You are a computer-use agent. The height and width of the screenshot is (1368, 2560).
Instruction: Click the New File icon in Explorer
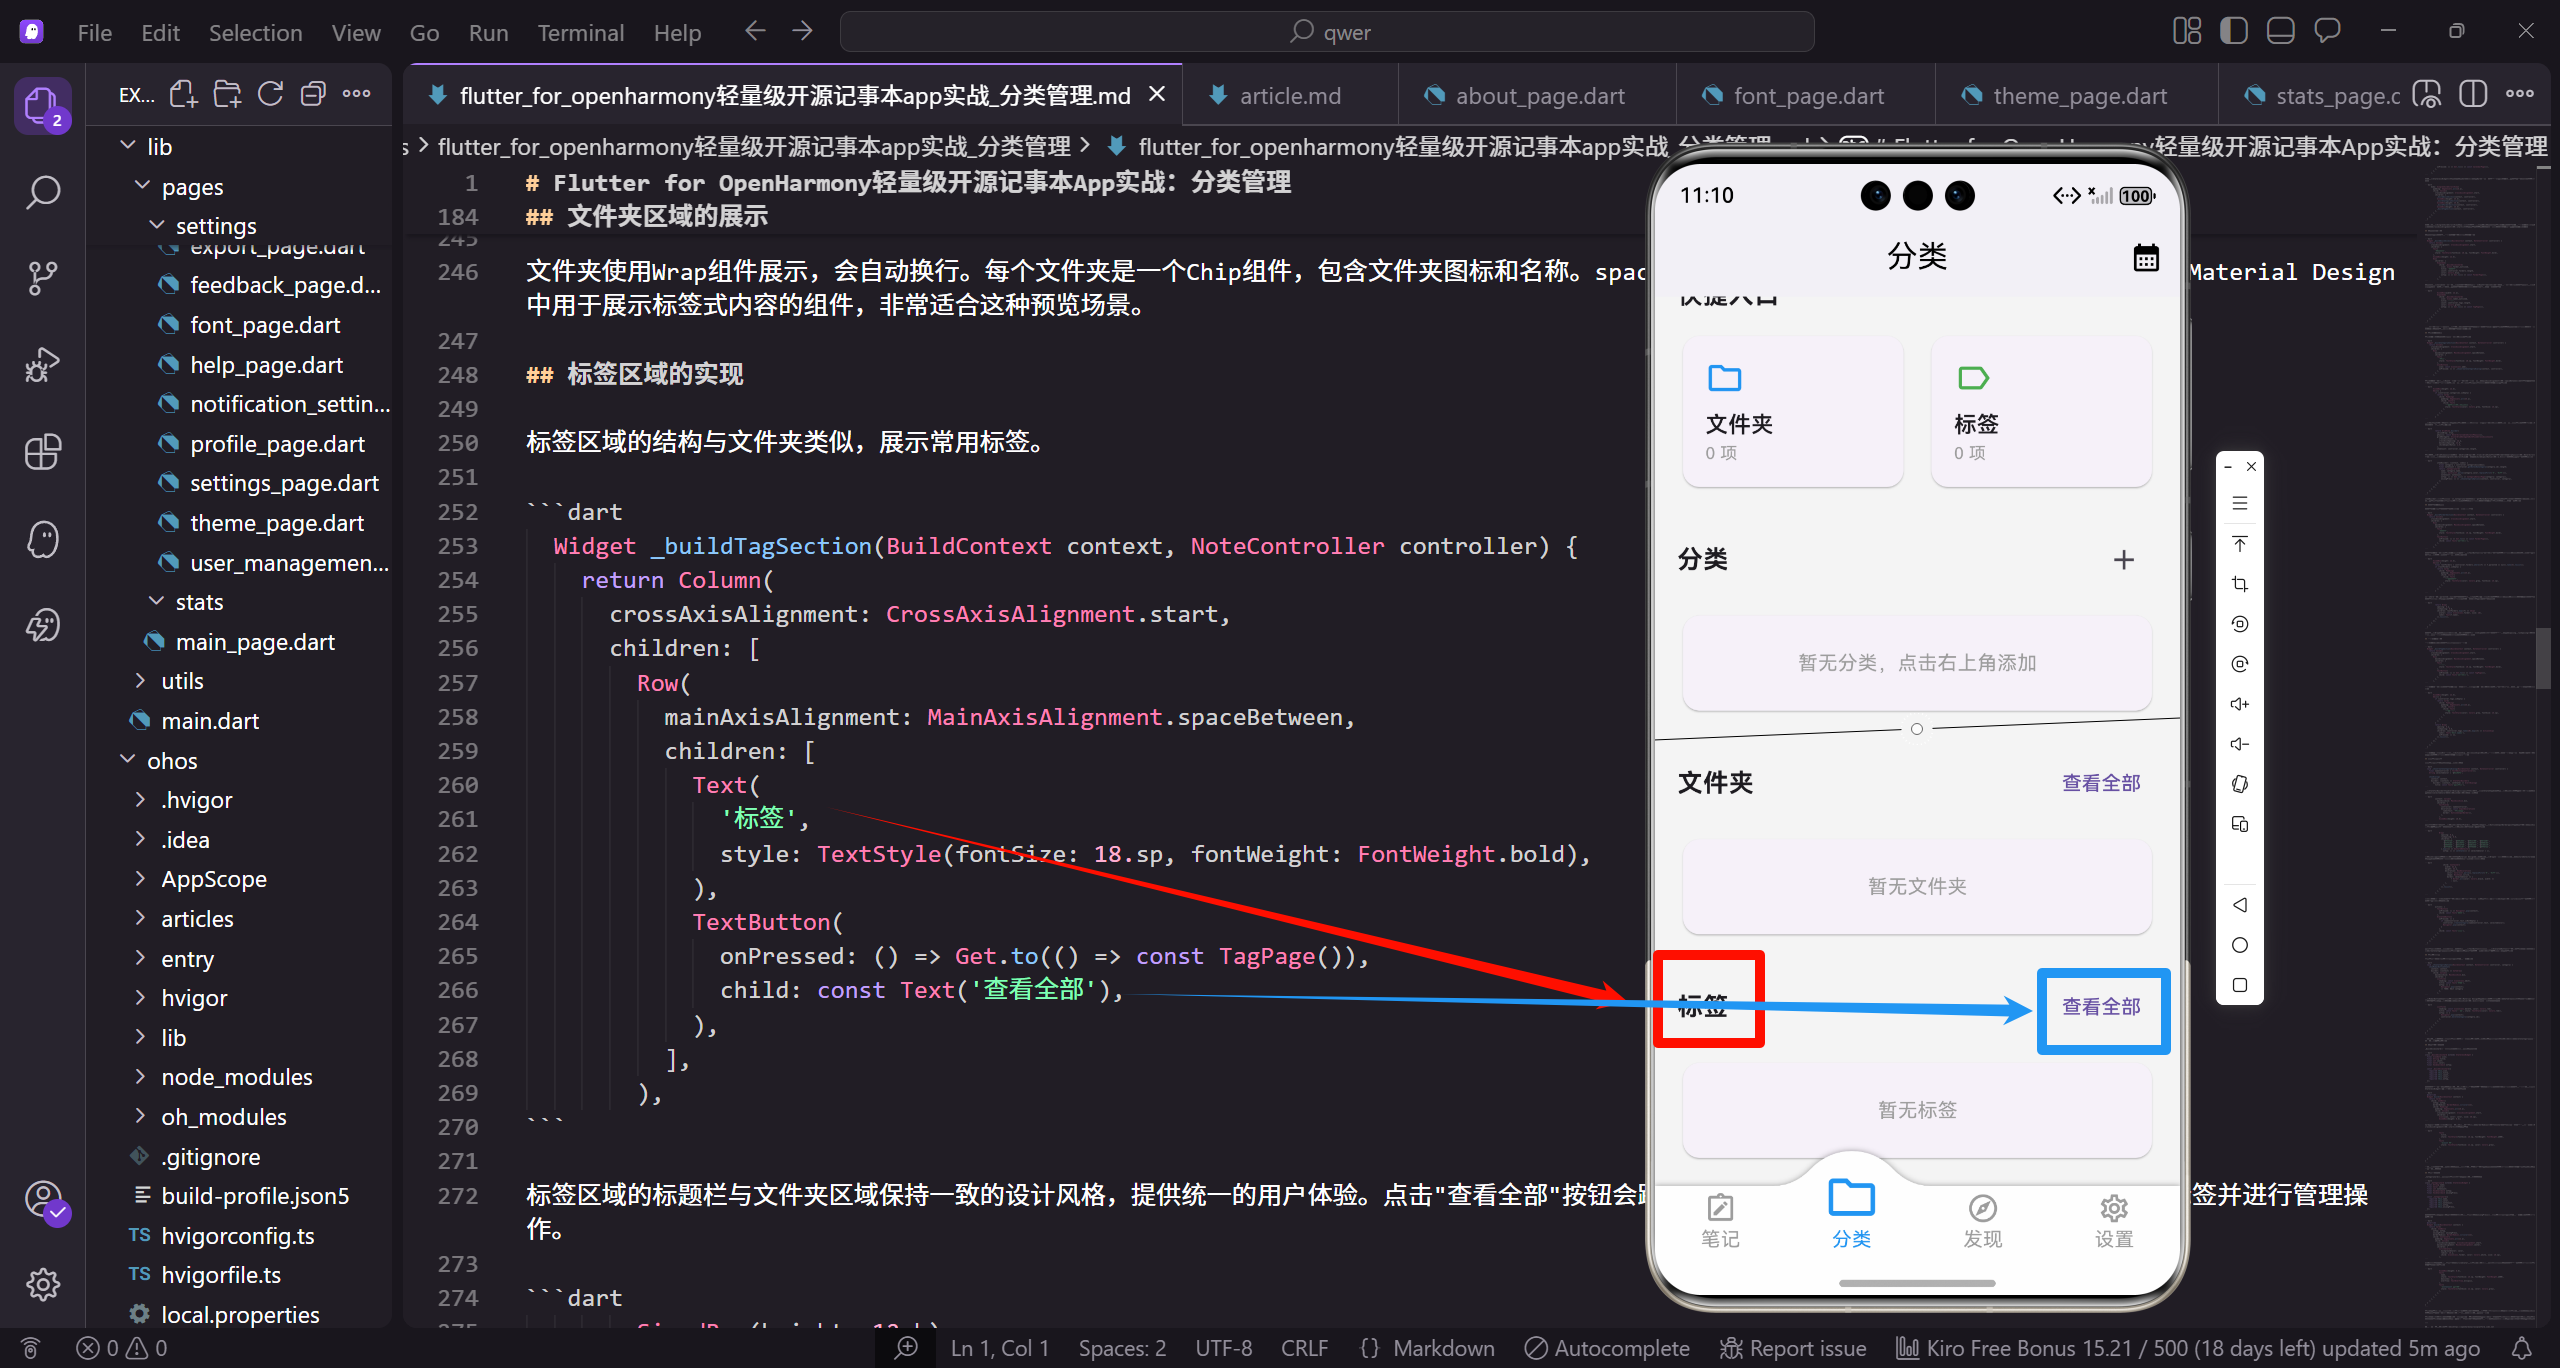182,93
